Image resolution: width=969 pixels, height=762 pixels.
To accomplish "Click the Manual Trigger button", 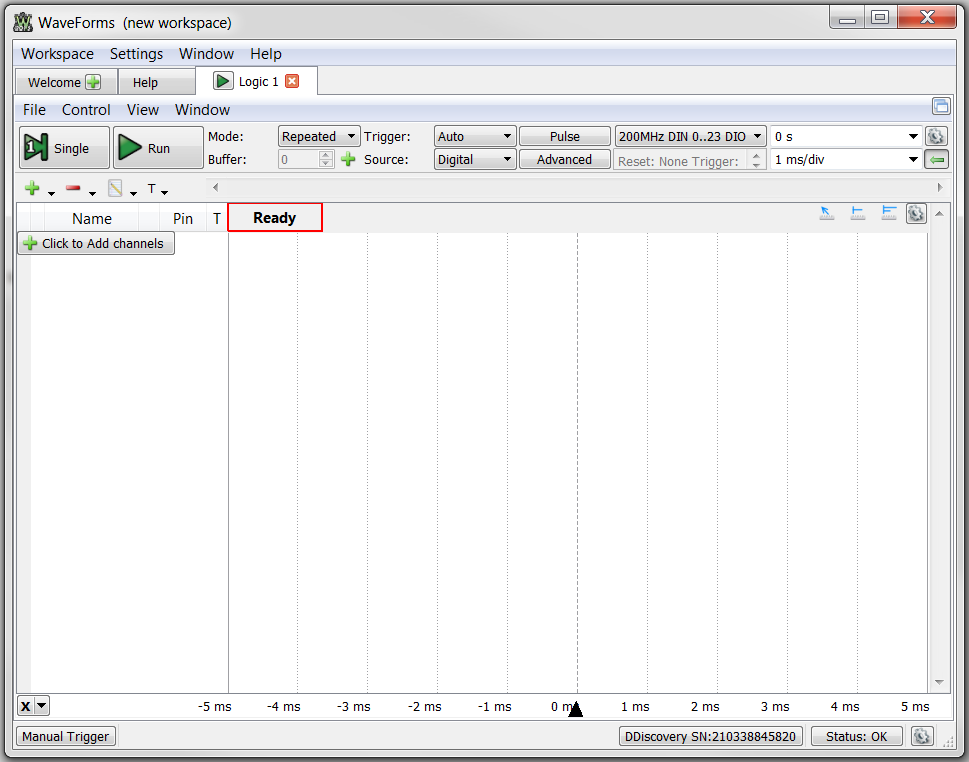I will click(x=66, y=736).
